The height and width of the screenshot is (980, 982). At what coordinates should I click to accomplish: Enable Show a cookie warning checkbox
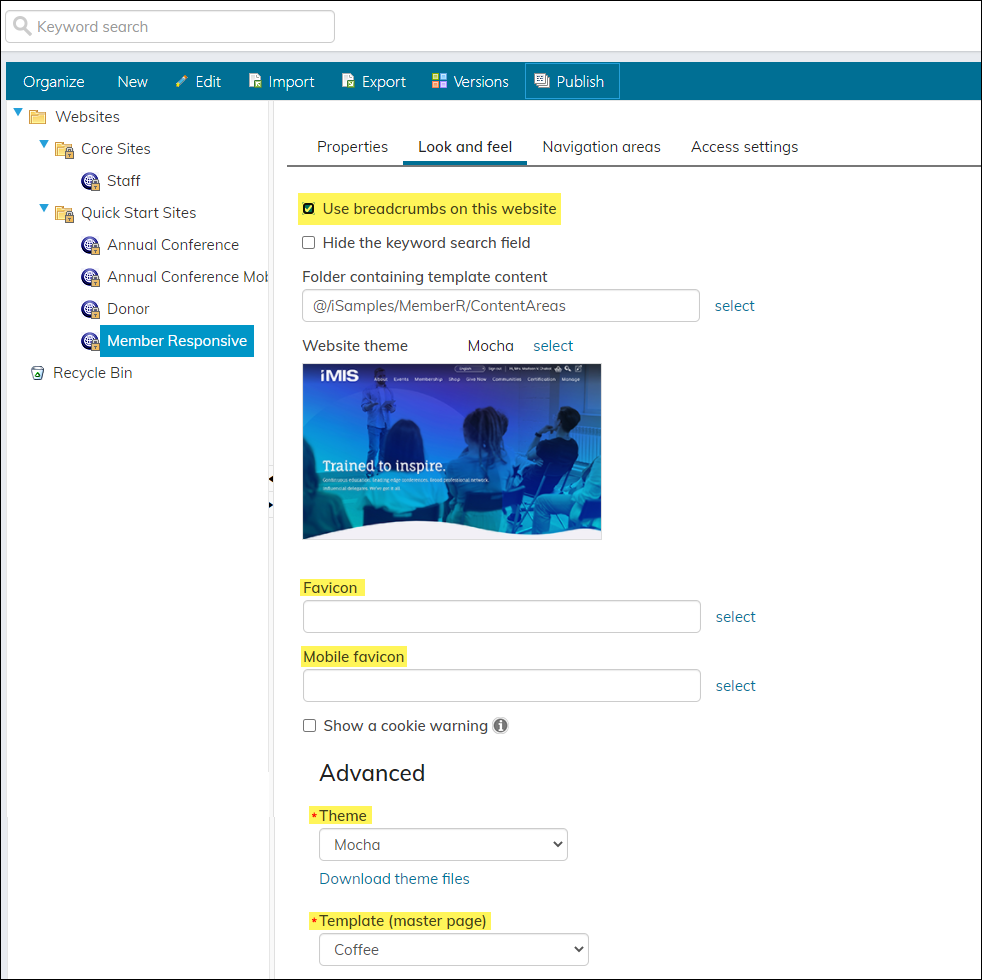point(310,726)
